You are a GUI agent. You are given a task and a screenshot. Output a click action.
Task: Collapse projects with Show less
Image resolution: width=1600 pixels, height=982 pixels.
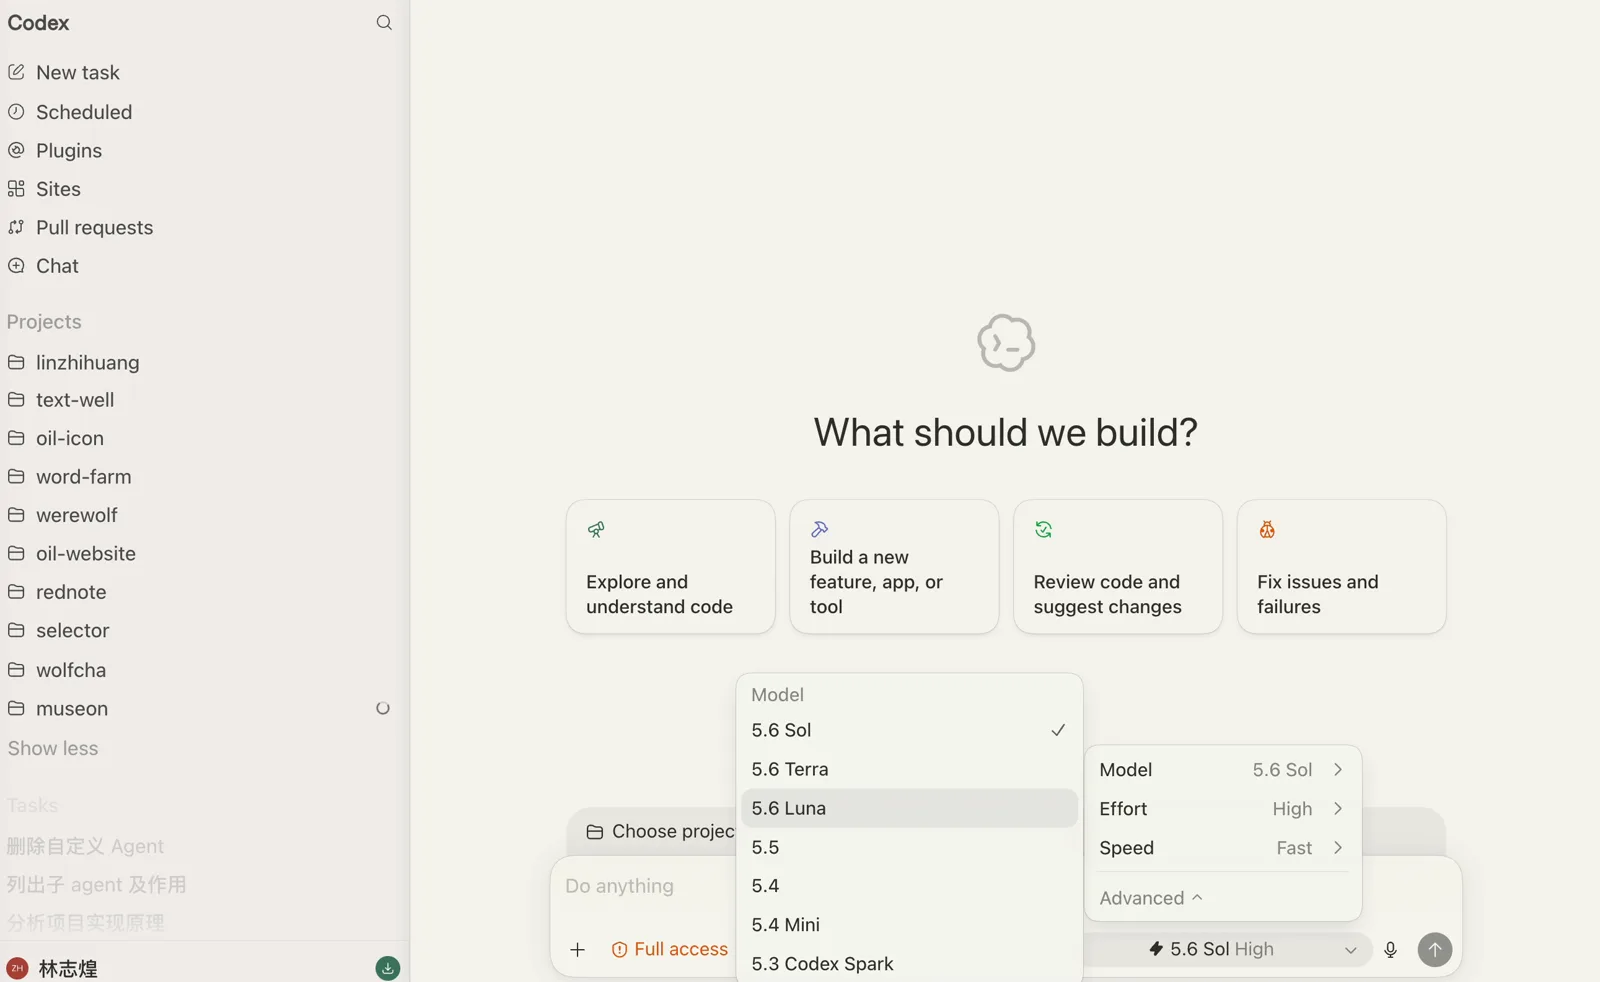pos(53,748)
